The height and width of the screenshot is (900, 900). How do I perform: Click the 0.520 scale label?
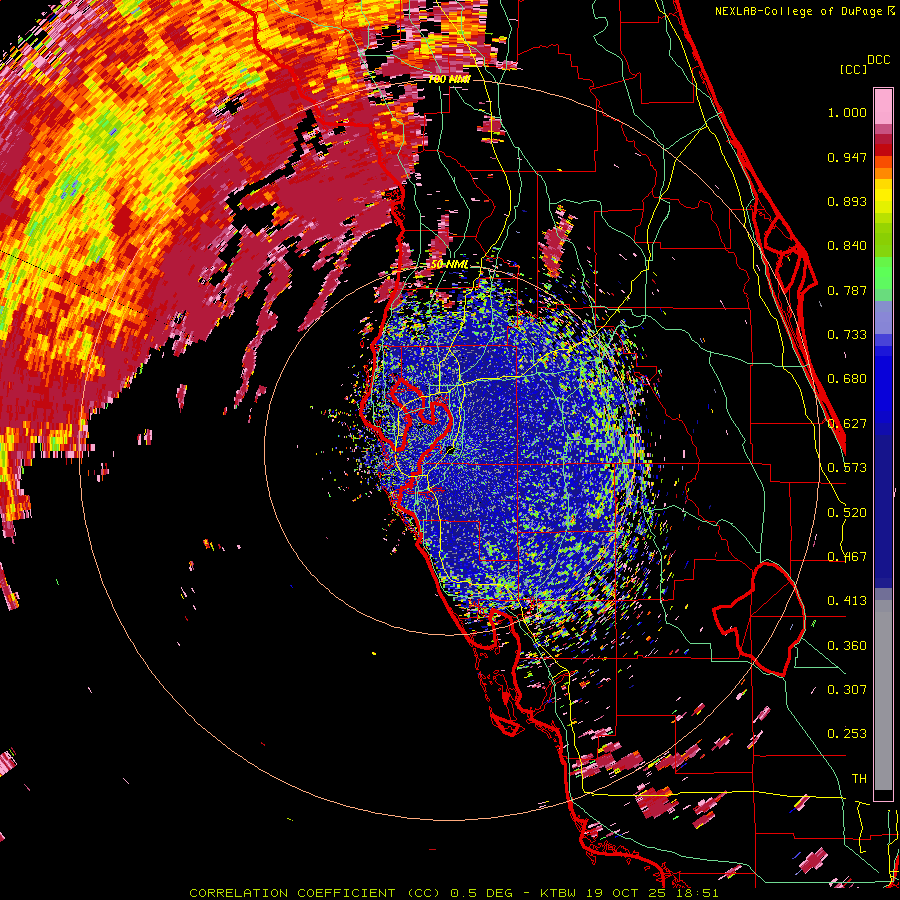coord(847,513)
